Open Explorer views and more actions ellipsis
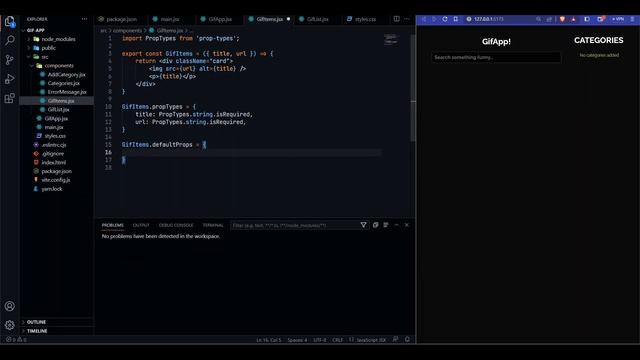Screen dimensions: 640x360 (x=84, y=19)
